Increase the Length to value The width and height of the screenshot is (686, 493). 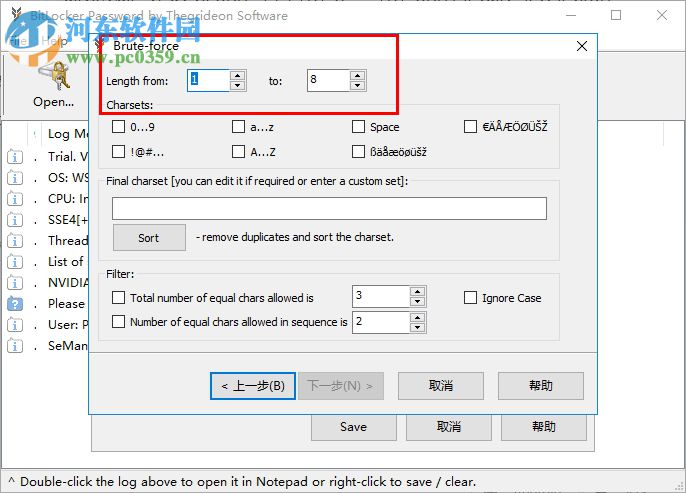coord(357,76)
